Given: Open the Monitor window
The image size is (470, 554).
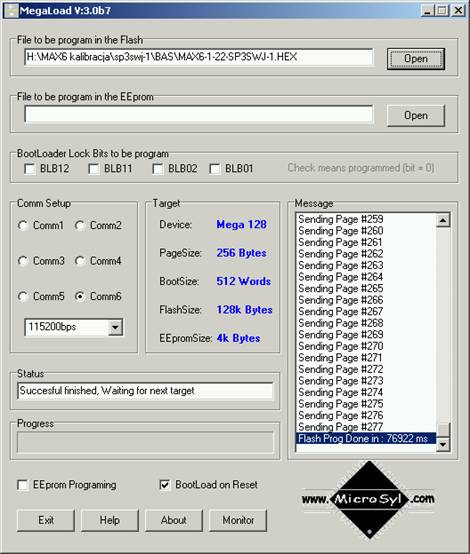Looking at the screenshot, I should coord(238,520).
